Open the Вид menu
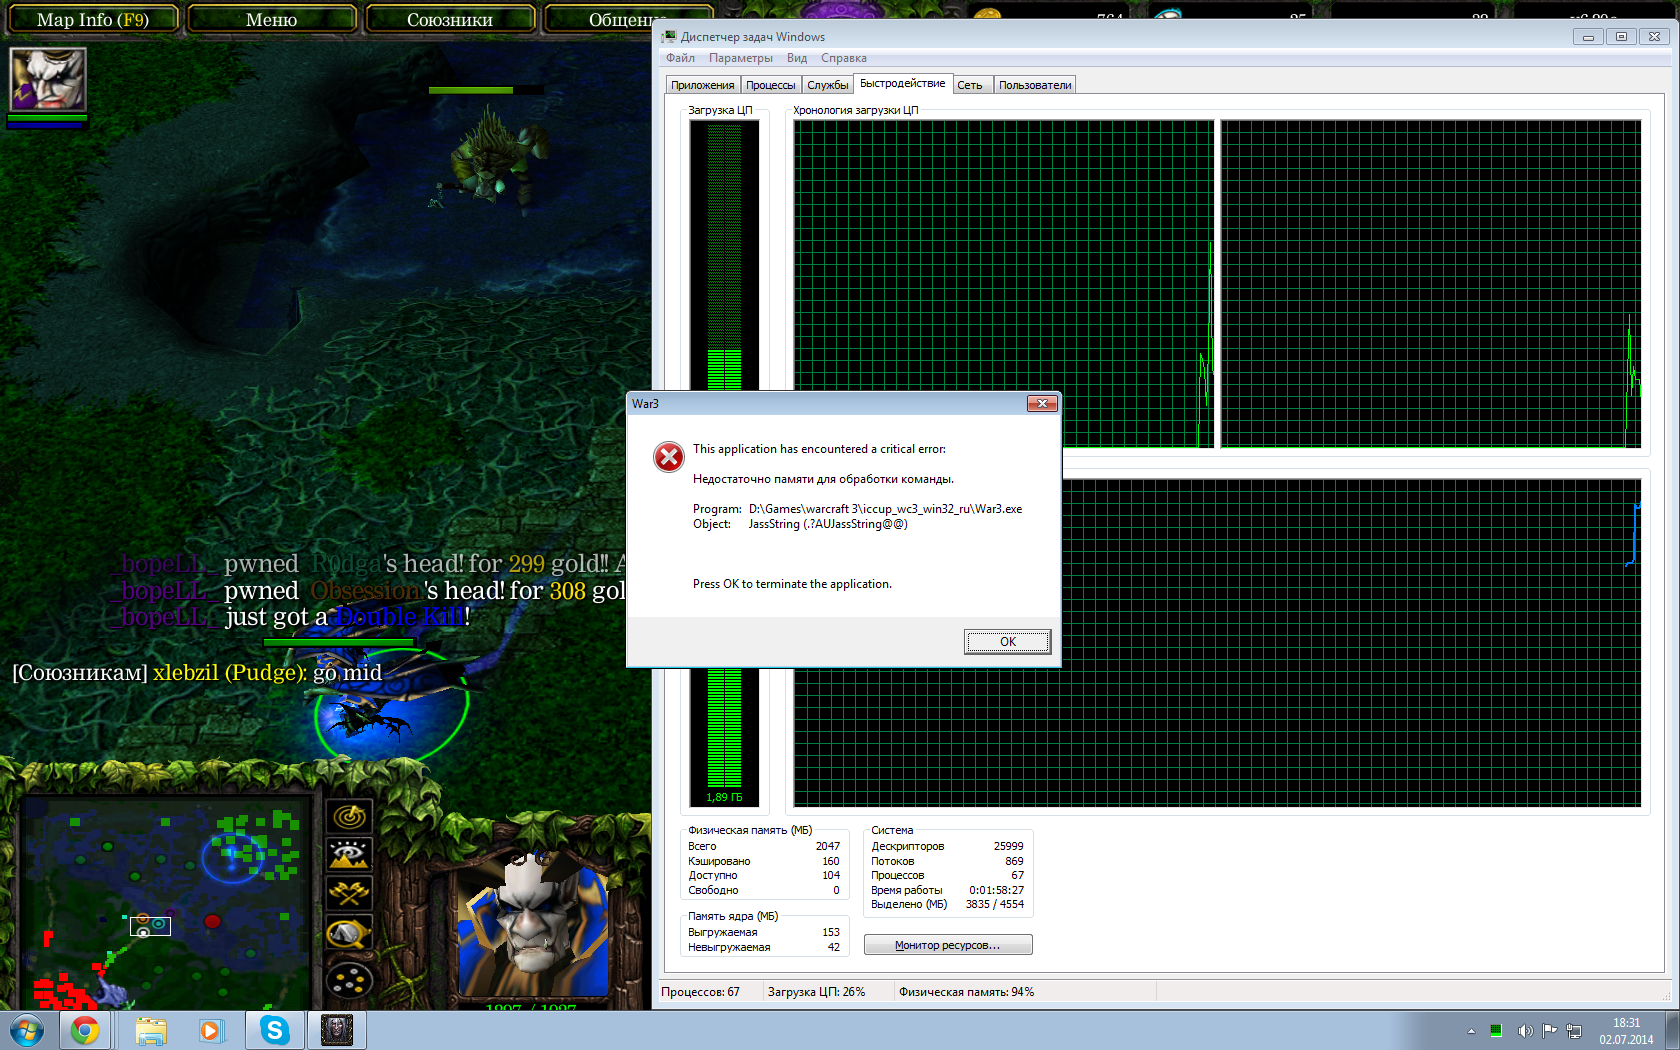The width and height of the screenshot is (1680, 1050). (x=797, y=58)
